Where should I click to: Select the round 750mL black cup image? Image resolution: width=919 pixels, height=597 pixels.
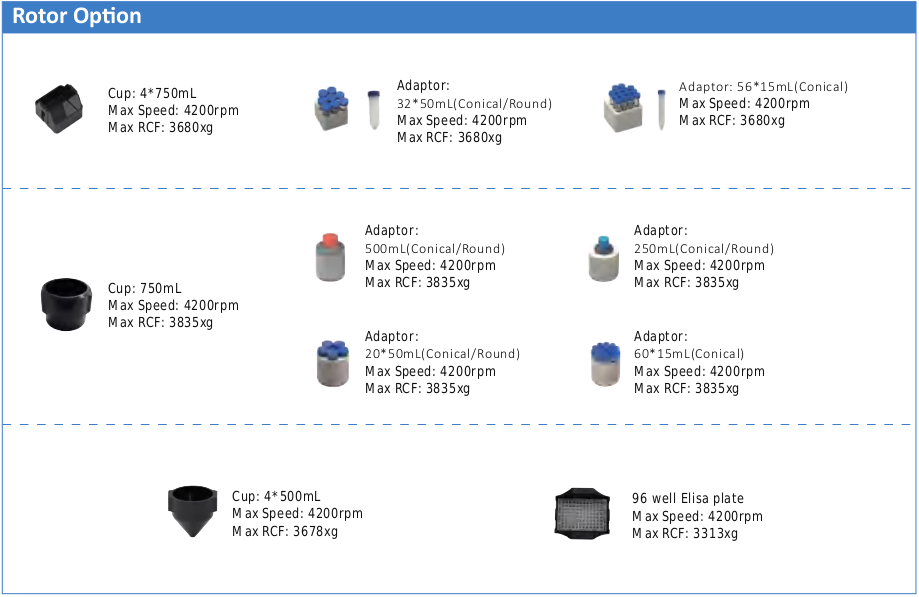pyautogui.click(x=66, y=304)
